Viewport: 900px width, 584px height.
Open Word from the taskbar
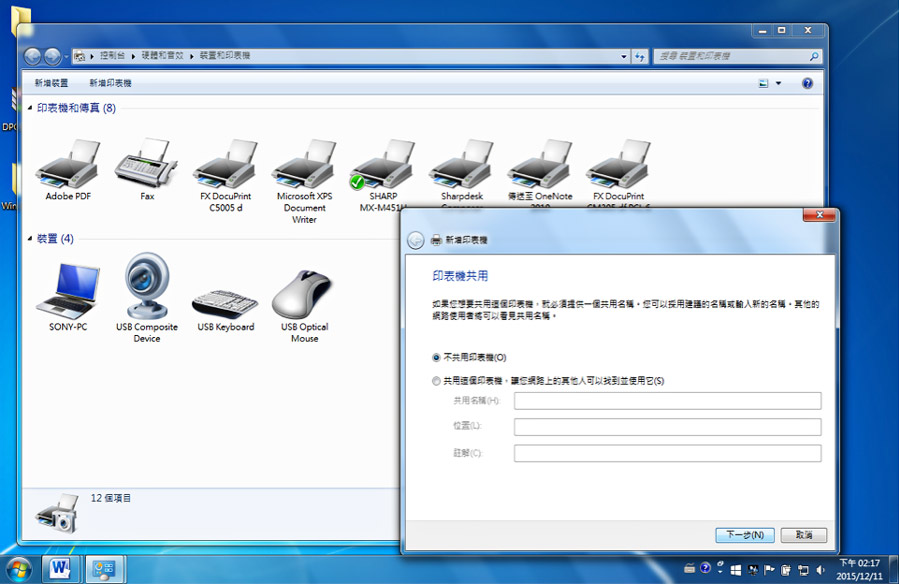[x=60, y=569]
